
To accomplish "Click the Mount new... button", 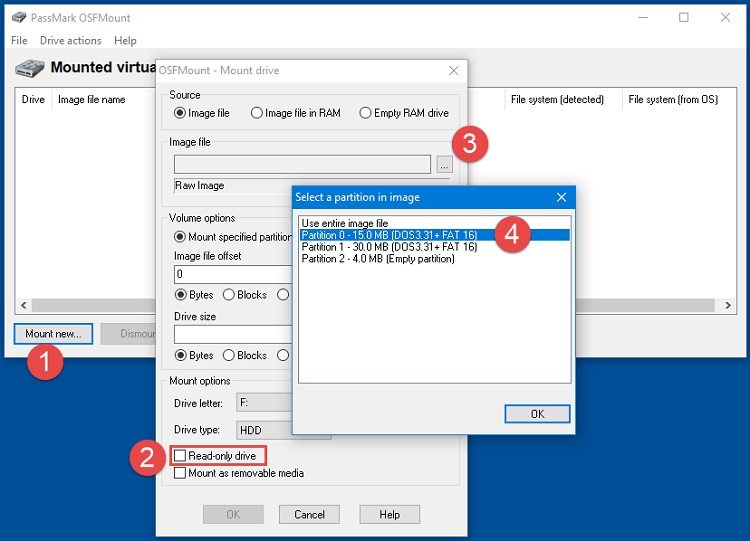I will [54, 334].
